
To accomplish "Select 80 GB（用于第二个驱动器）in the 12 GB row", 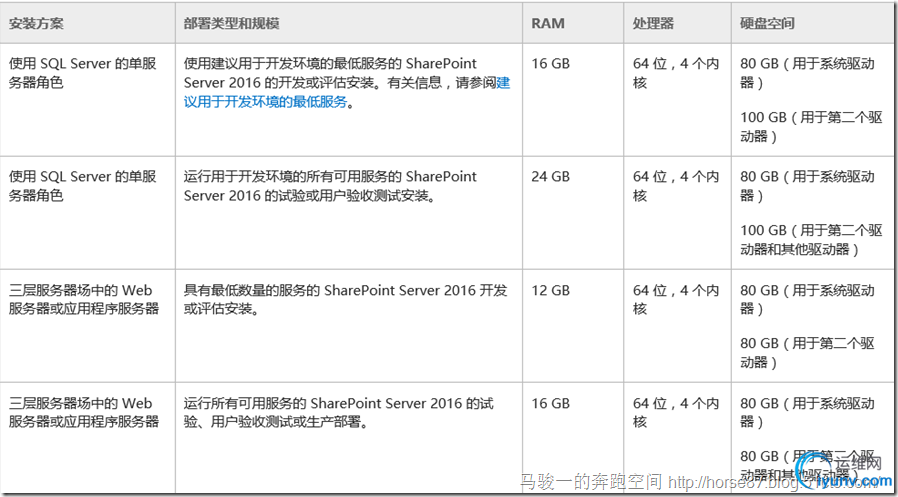I will click(x=808, y=353).
